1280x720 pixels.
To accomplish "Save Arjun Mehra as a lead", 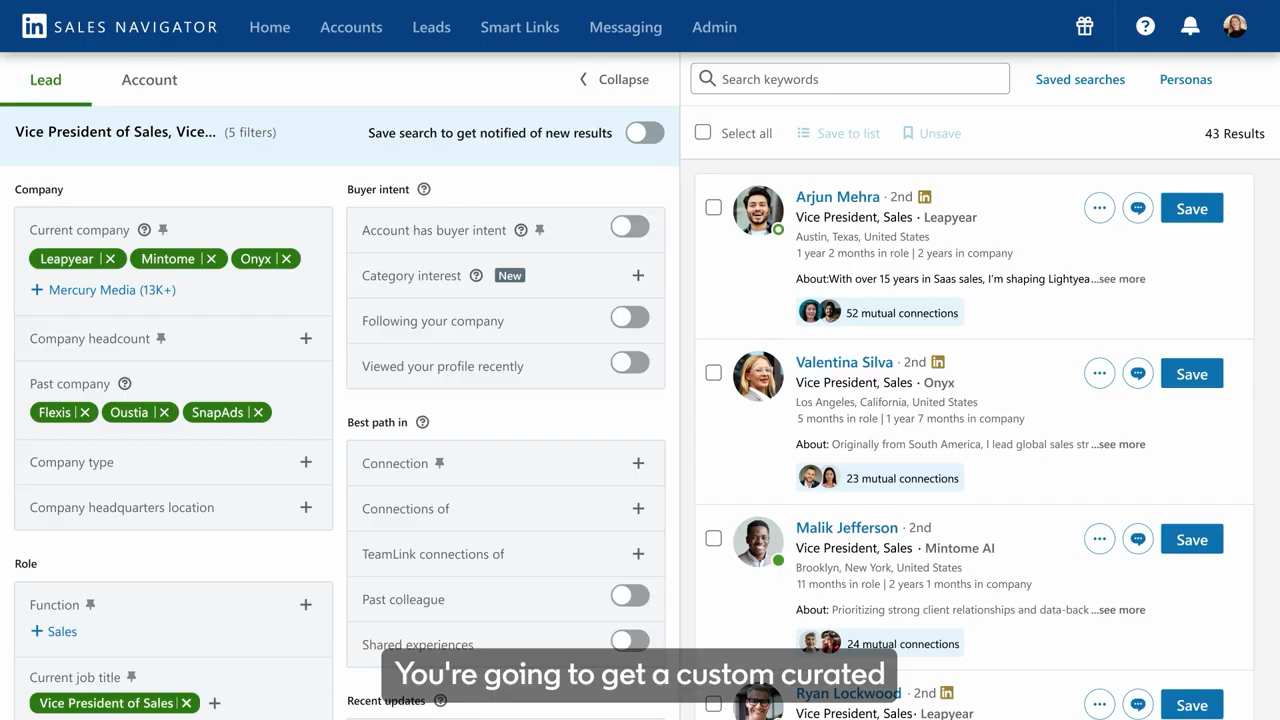I will pos(1192,208).
